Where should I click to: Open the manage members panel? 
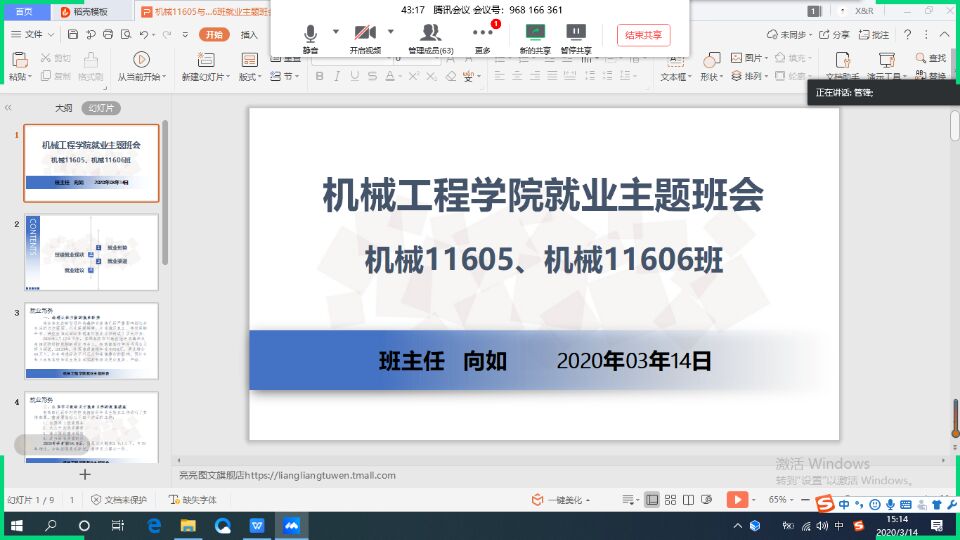coord(430,36)
